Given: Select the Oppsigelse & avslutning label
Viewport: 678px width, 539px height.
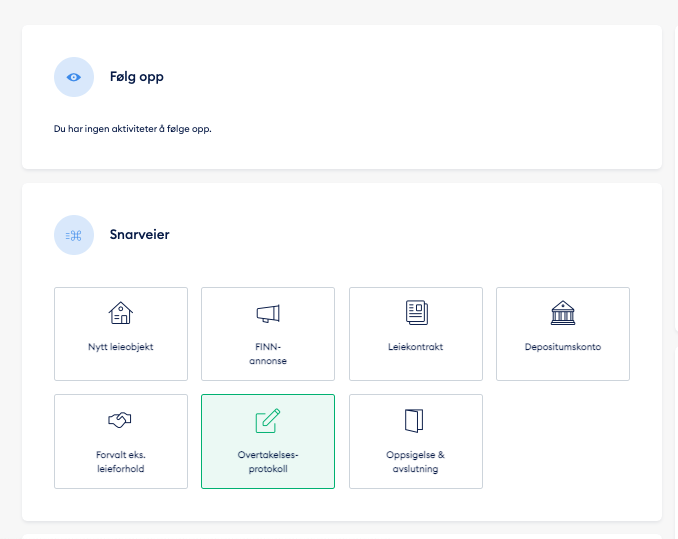Looking at the screenshot, I should coord(416,461).
